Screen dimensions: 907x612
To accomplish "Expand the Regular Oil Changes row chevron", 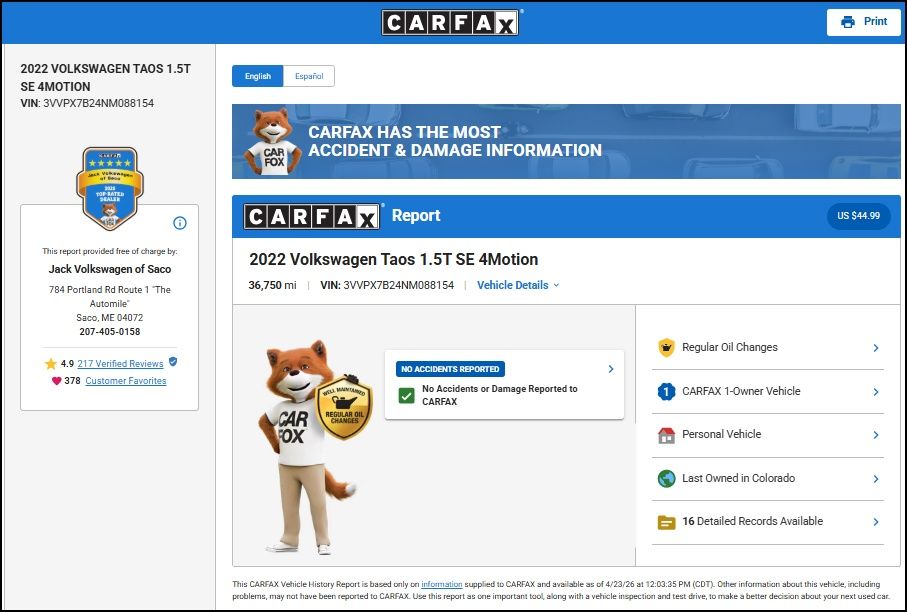I will [875, 348].
